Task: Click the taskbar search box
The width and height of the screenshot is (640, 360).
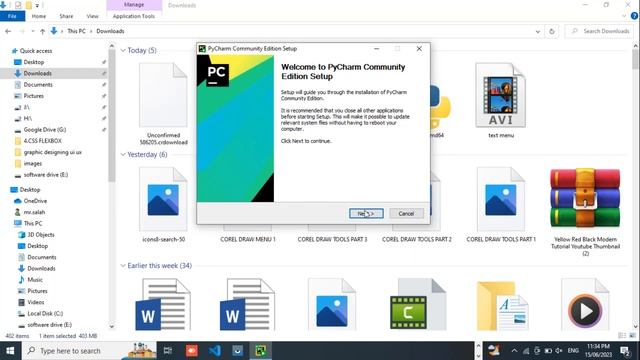Action: point(90,351)
